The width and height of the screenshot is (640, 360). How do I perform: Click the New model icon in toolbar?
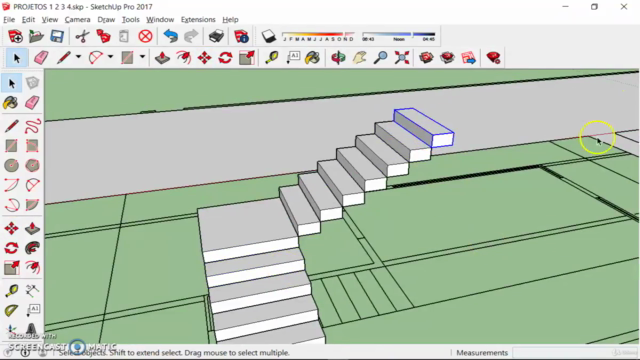(16, 36)
